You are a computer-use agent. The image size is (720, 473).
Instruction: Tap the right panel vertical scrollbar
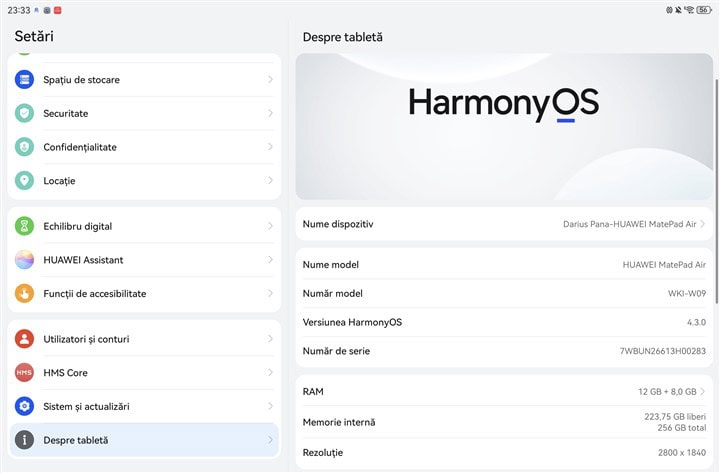[716, 191]
